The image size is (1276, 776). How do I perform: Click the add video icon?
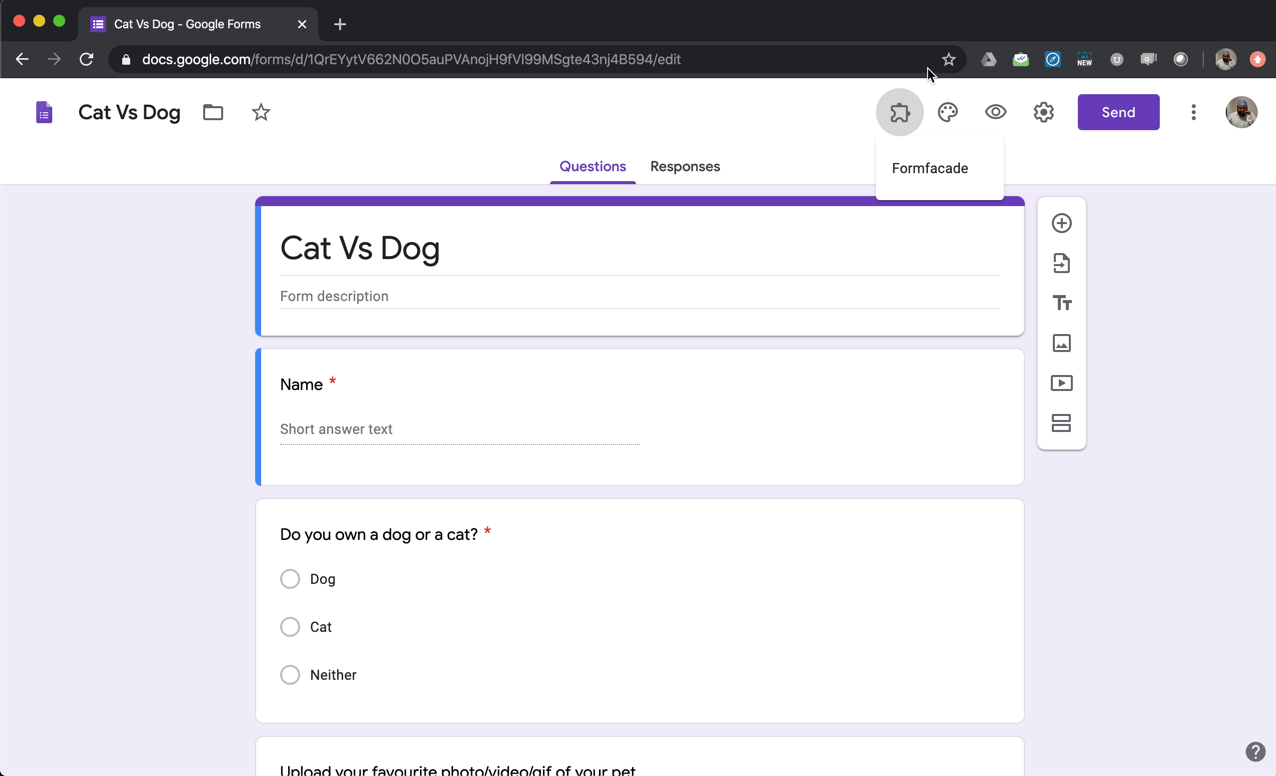tap(1061, 383)
